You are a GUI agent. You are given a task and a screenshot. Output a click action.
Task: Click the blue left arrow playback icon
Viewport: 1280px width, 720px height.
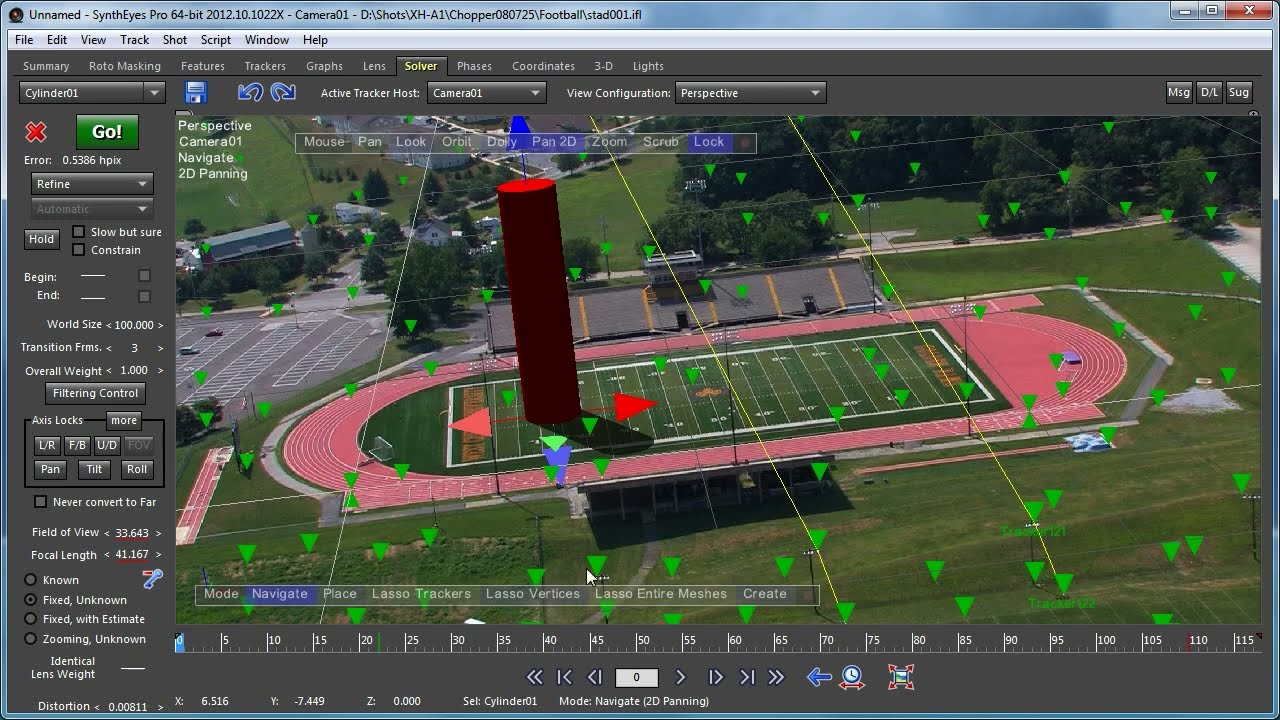click(819, 677)
